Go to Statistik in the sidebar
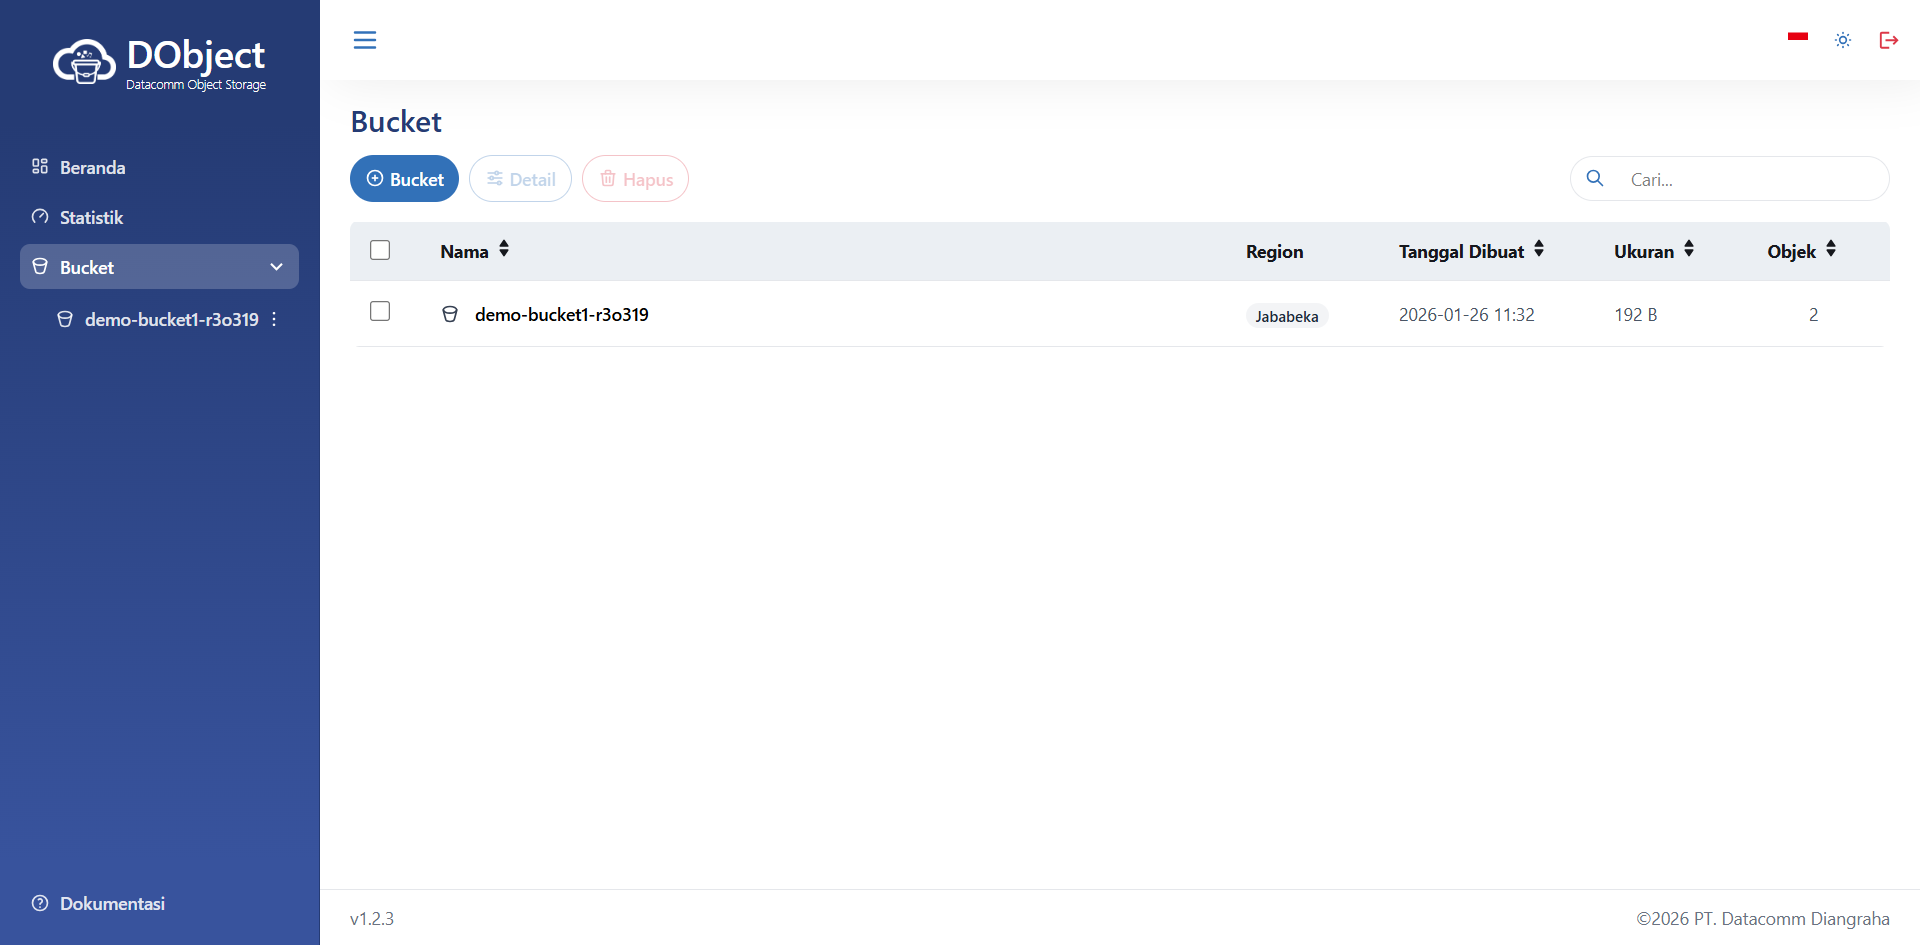The width and height of the screenshot is (1920, 945). [91, 217]
